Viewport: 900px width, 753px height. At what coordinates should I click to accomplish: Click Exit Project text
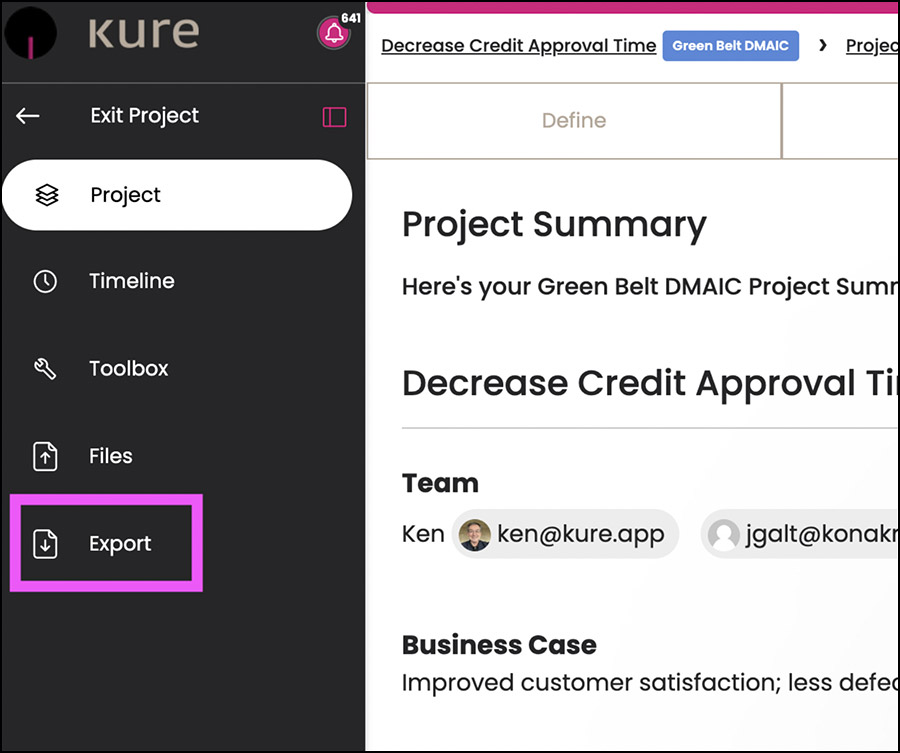pos(145,116)
